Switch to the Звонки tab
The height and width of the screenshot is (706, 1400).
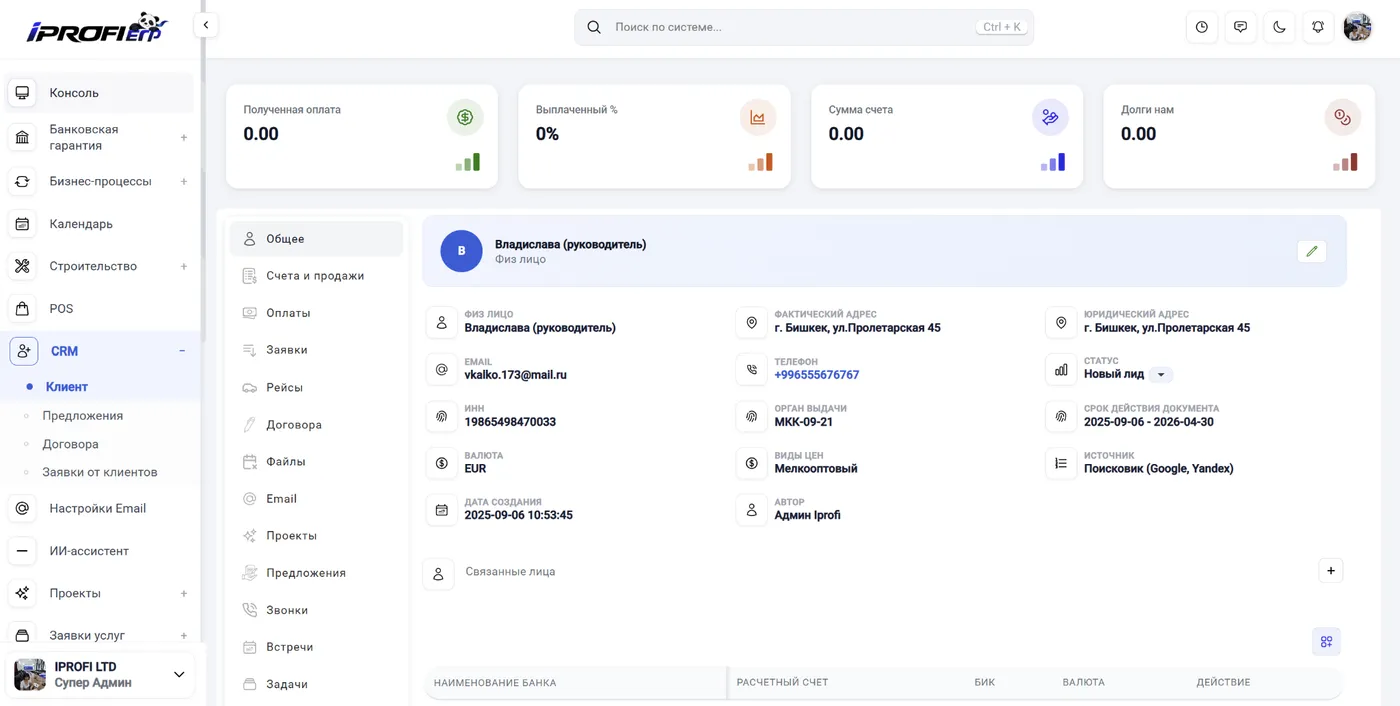point(316,610)
